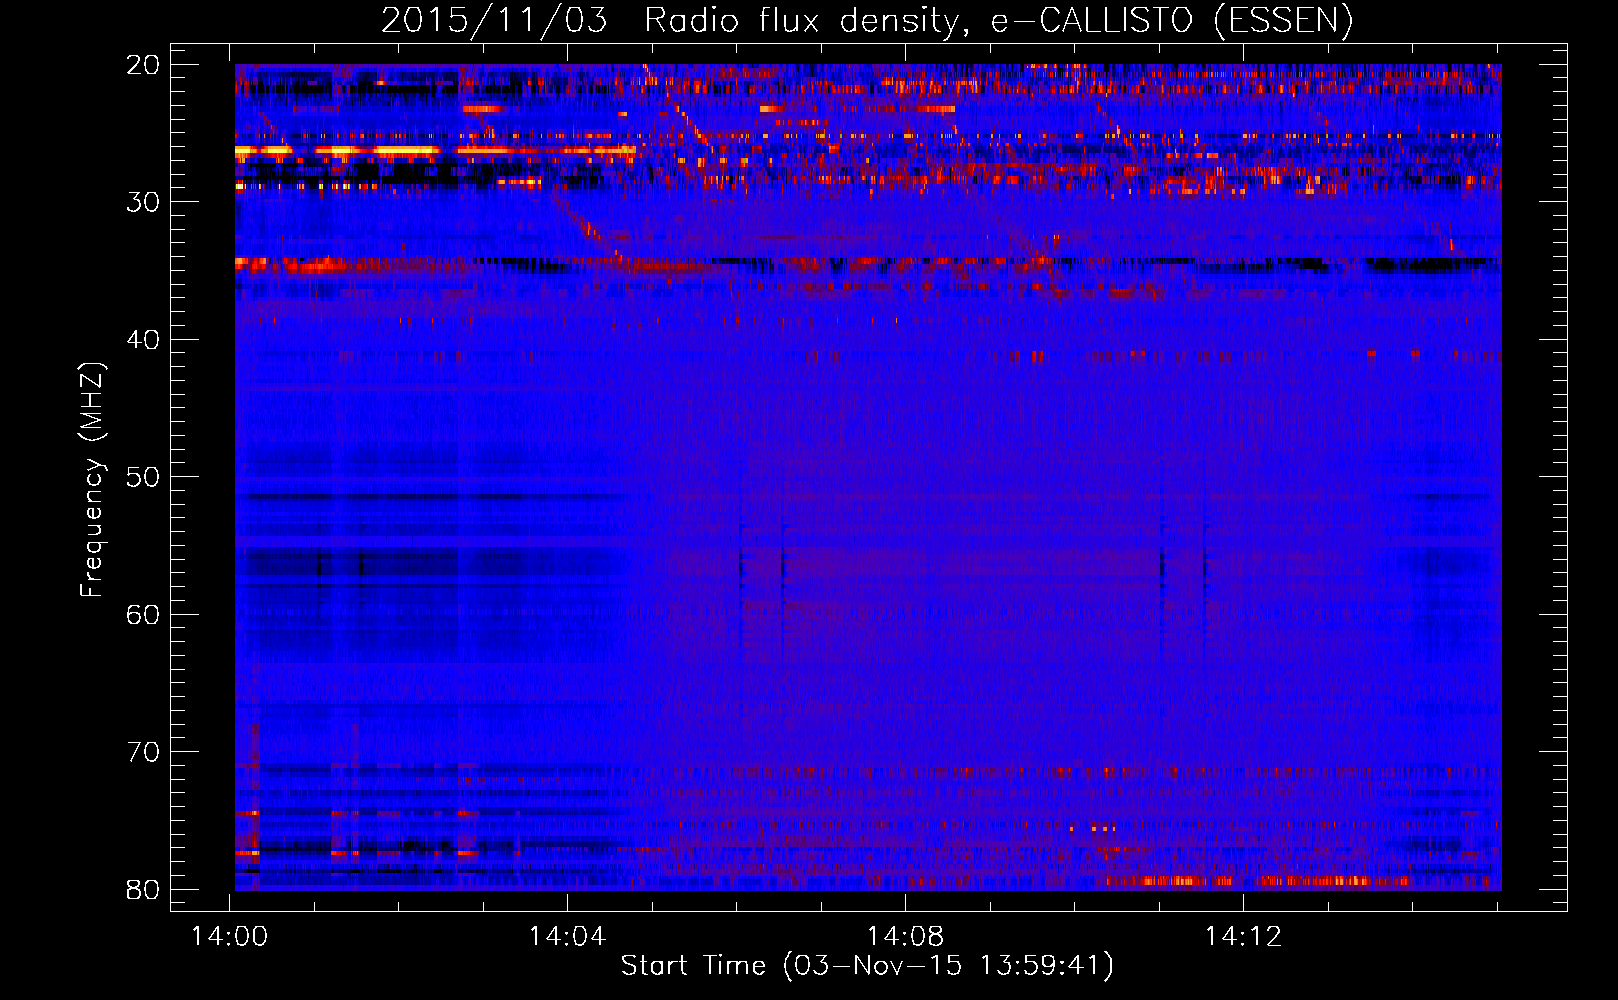Click the '14:12' time tick label
The height and width of the screenshot is (1000, 1618).
pyautogui.click(x=1244, y=937)
